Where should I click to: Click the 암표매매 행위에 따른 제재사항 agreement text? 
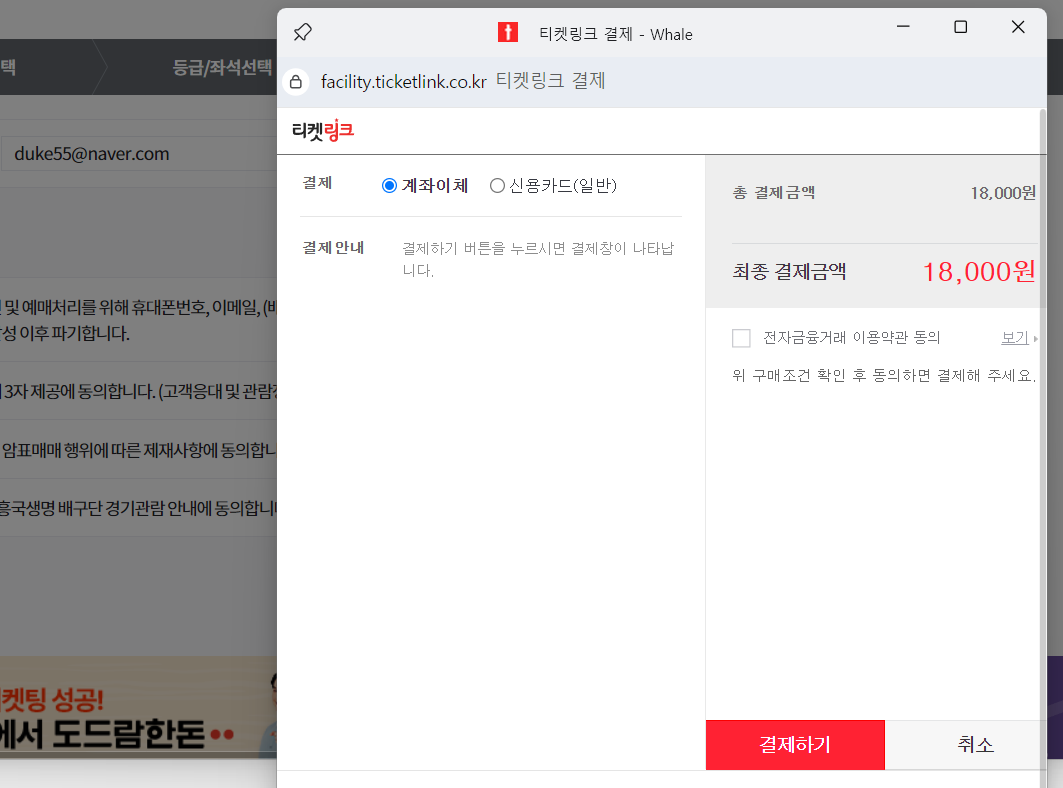coord(138,450)
